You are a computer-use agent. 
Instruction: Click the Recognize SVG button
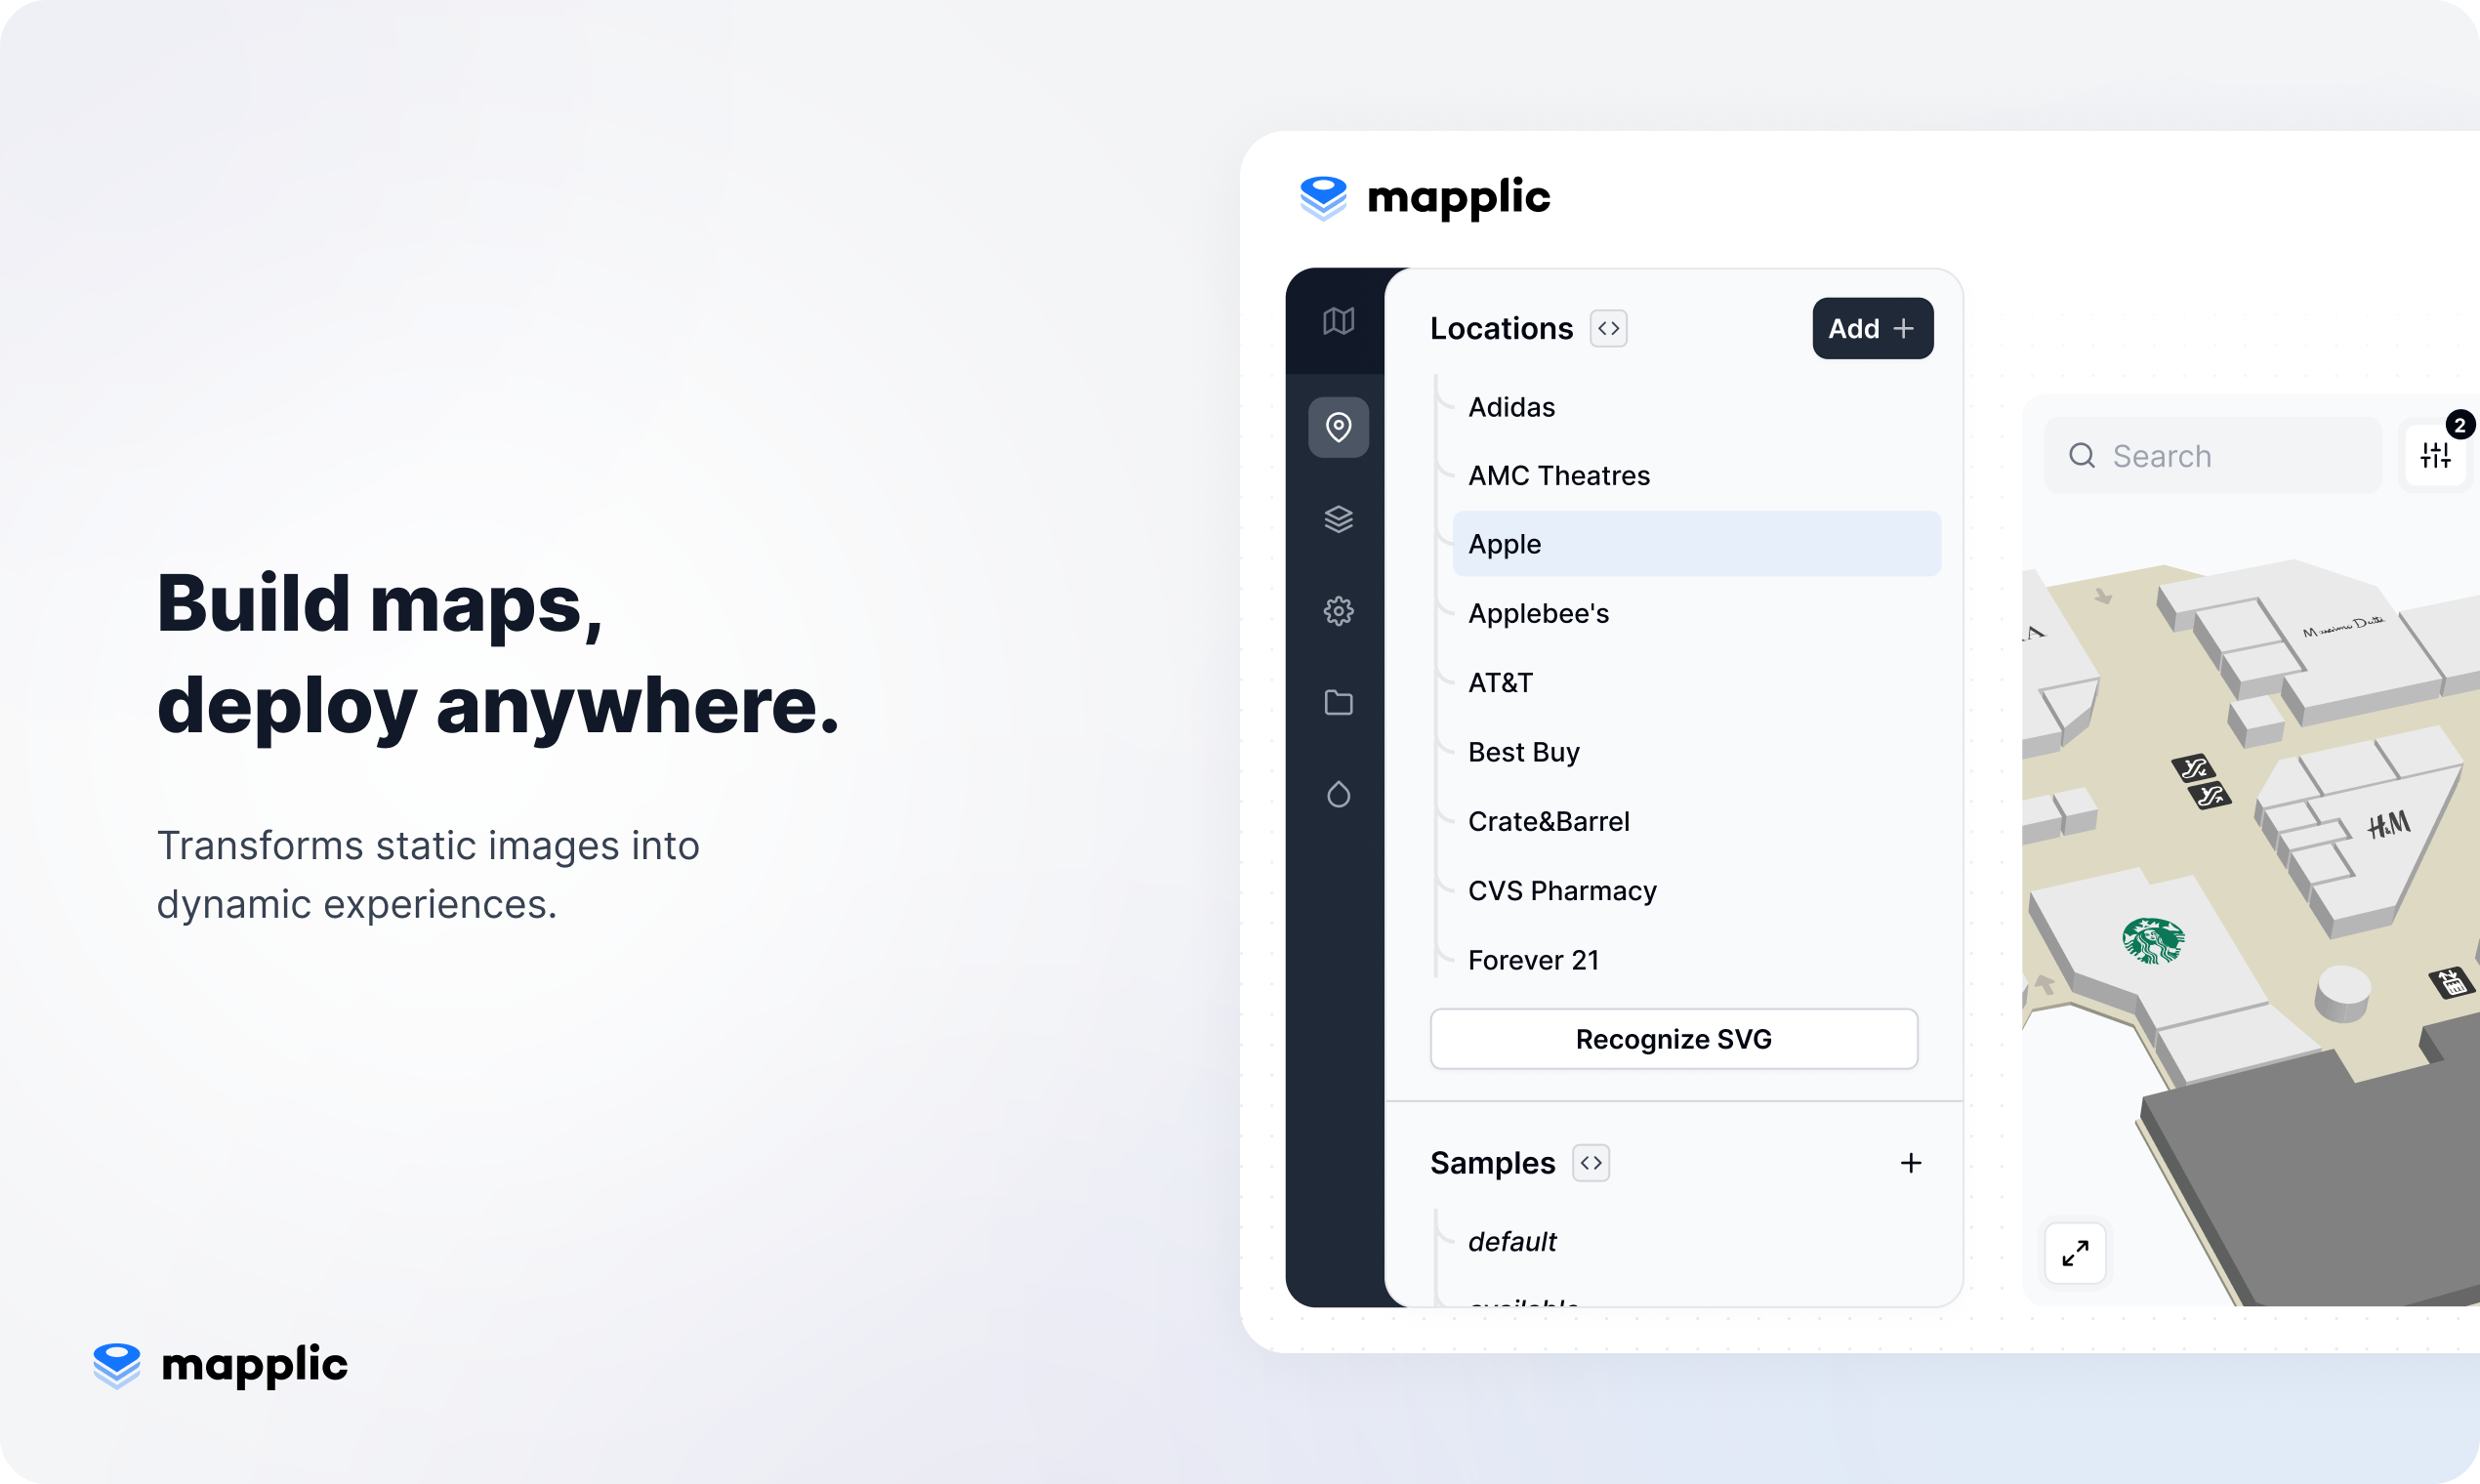(1673, 1037)
